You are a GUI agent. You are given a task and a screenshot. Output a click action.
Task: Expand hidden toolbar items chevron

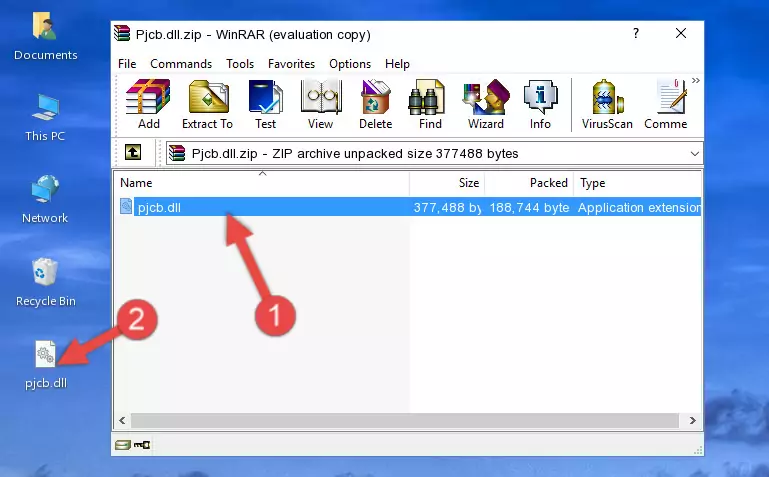click(695, 81)
